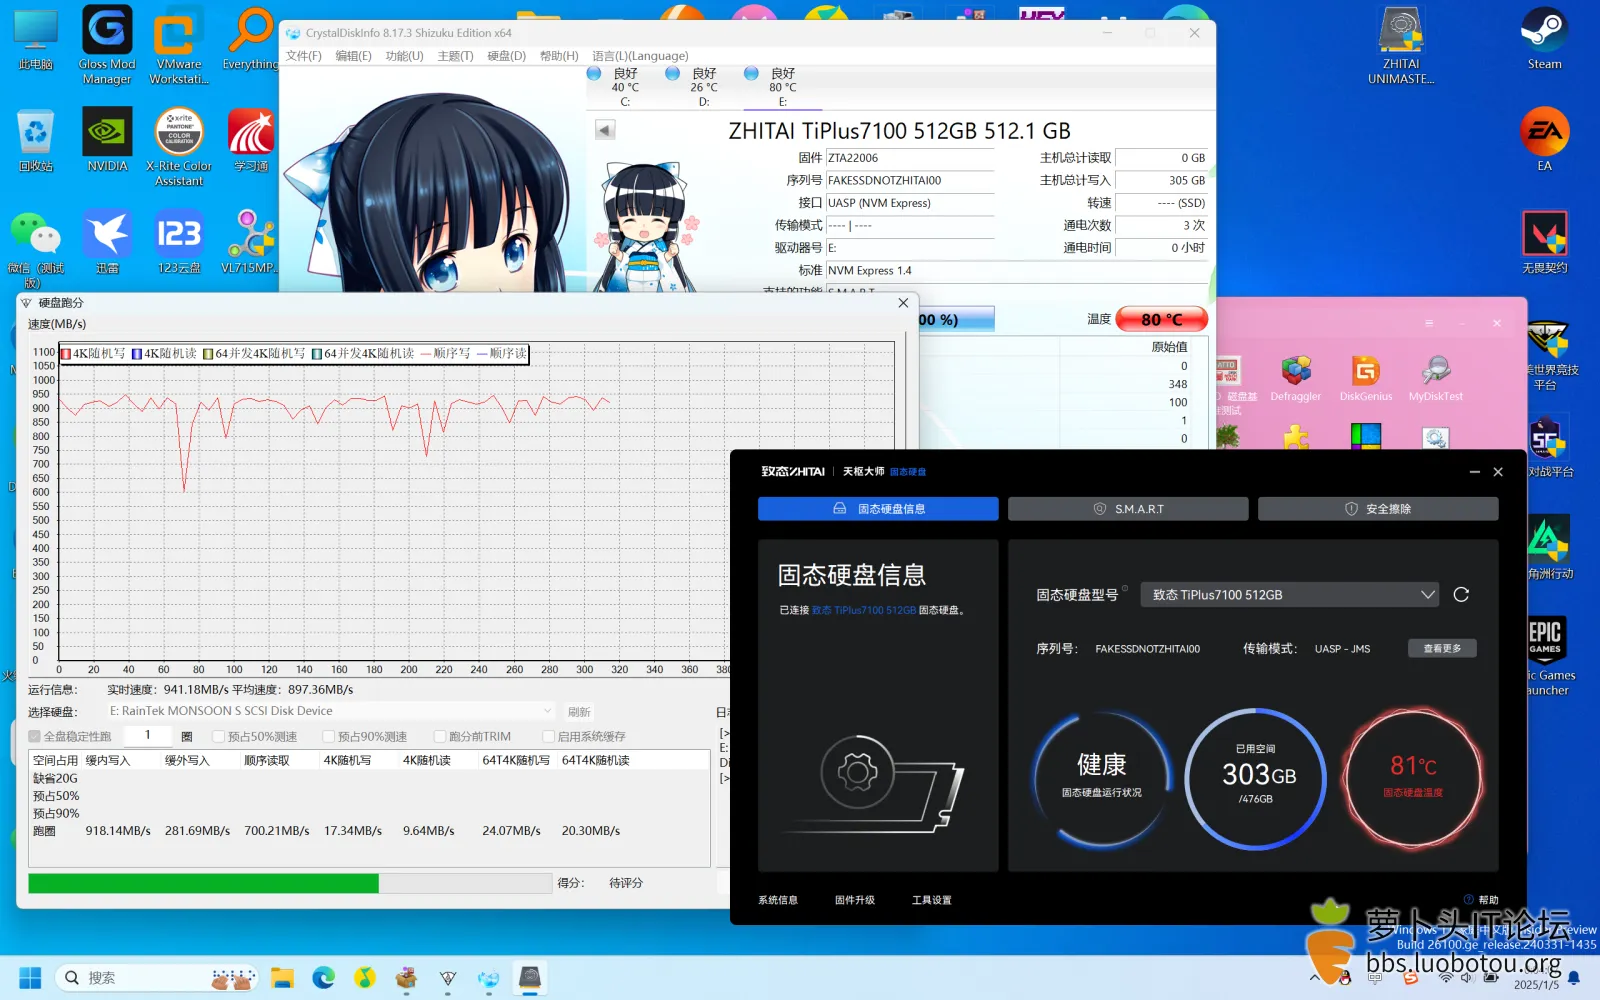Open Defraggler in the pink window
This screenshot has width=1600, height=1000.
point(1296,379)
